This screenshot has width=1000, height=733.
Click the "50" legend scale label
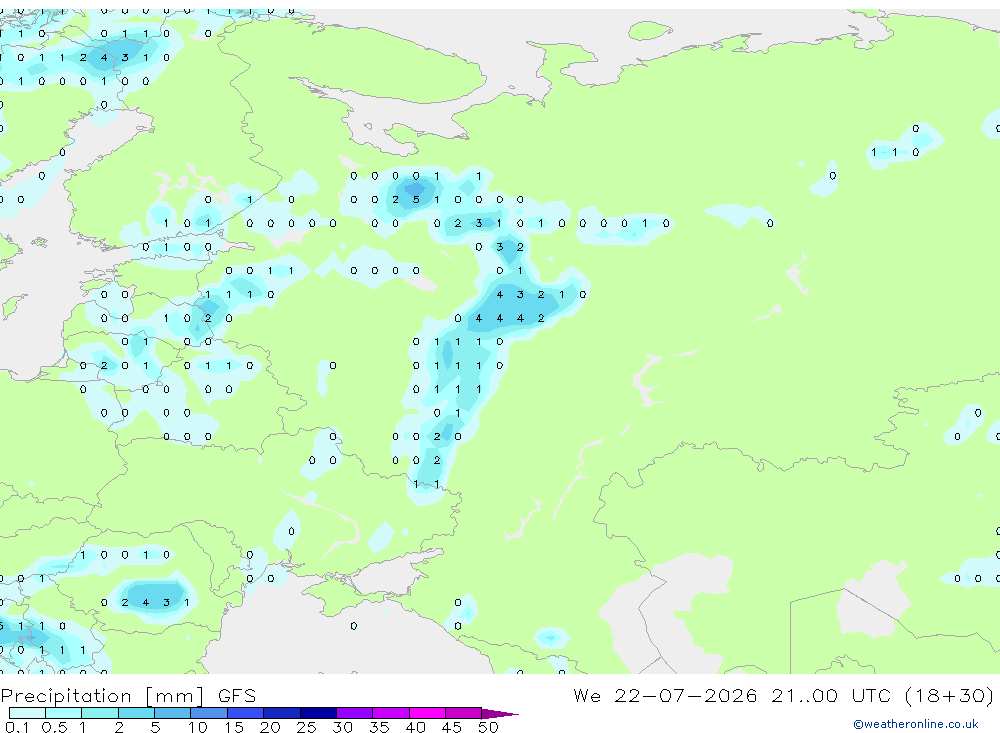click(488, 727)
